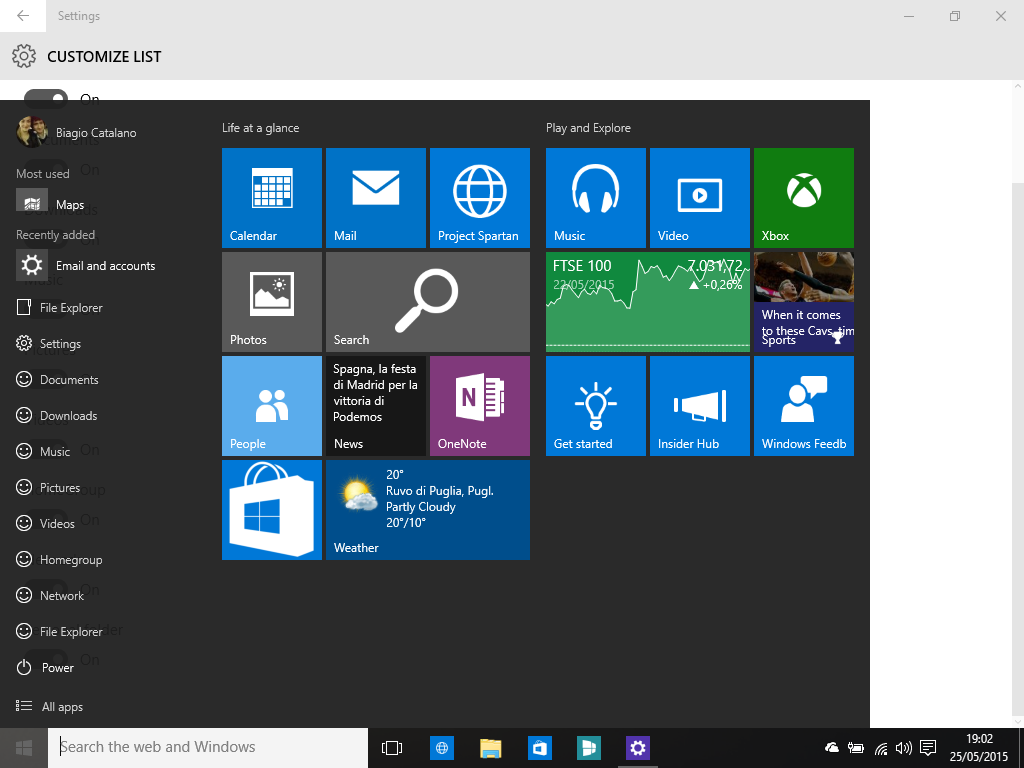Screen dimensions: 1024x768
Task: Open Network from the Start menu
Action: (50, 596)
